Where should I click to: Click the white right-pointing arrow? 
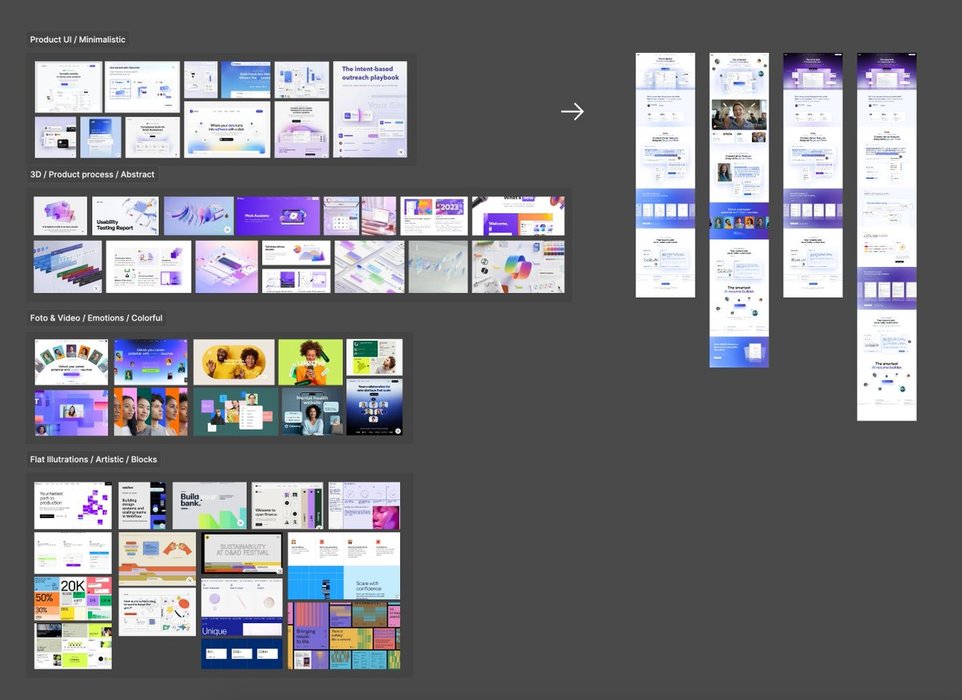click(572, 112)
